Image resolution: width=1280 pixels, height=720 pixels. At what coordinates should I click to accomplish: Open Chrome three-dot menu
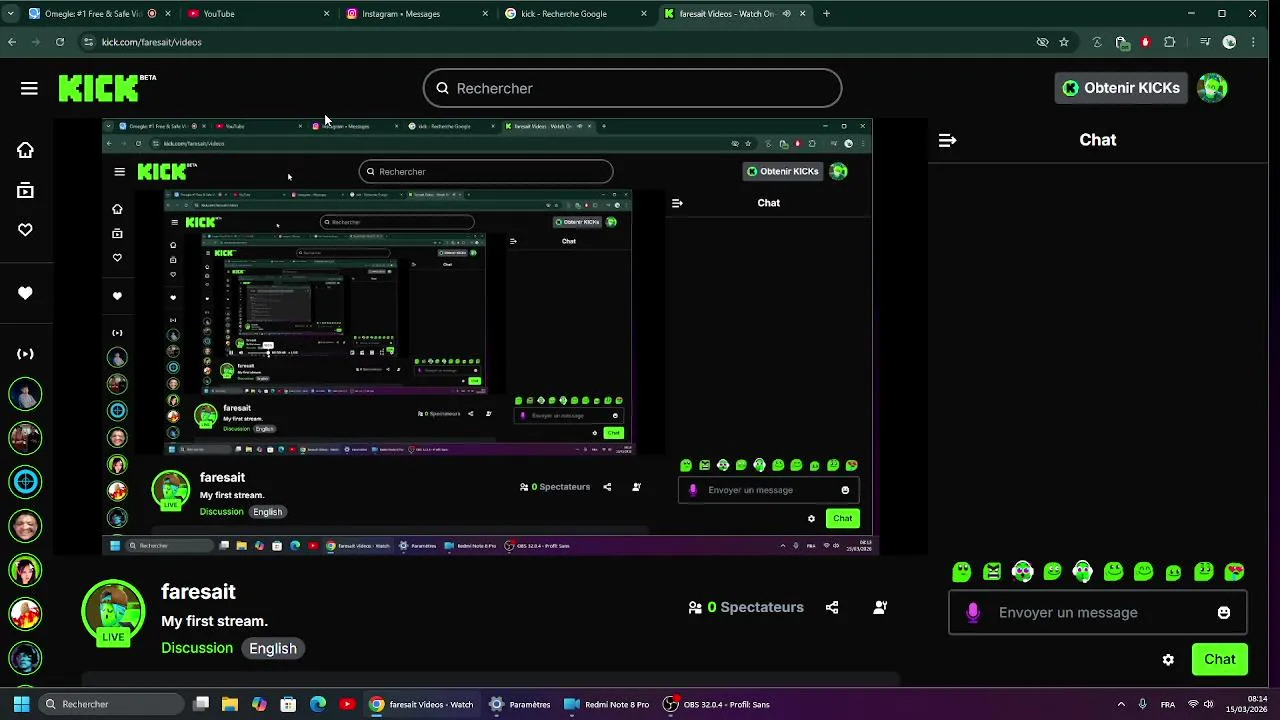click(1253, 42)
